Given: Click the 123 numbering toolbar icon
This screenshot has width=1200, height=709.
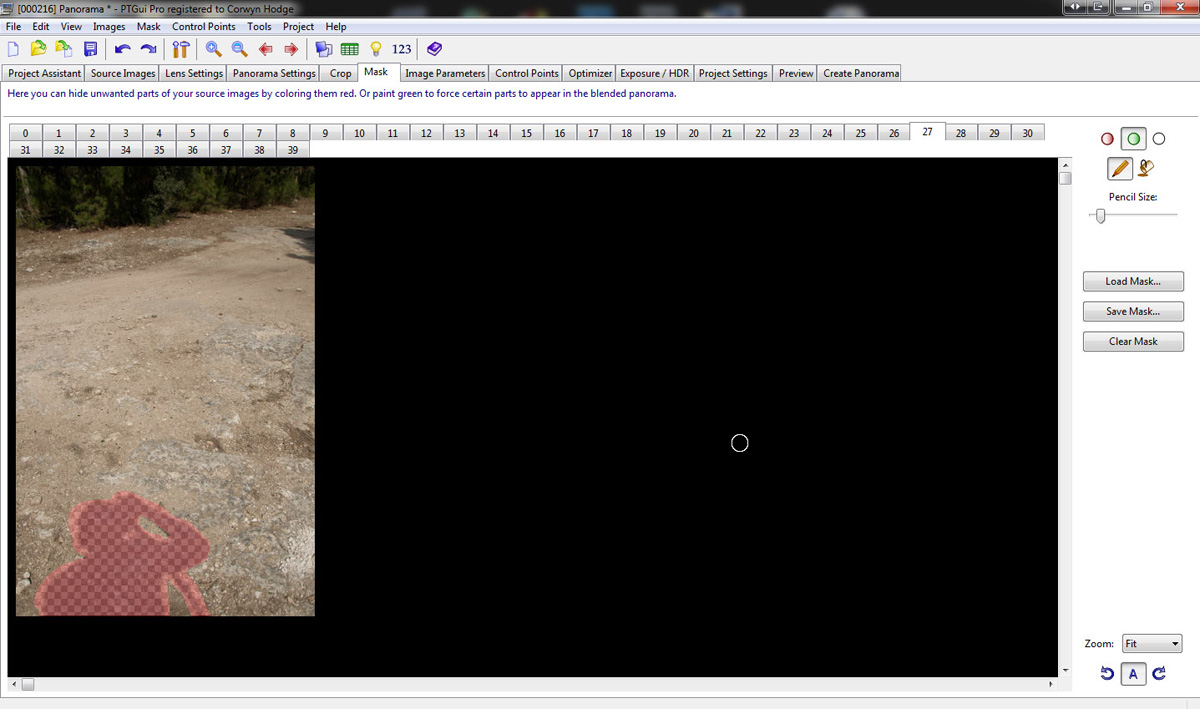Looking at the screenshot, I should point(402,49).
